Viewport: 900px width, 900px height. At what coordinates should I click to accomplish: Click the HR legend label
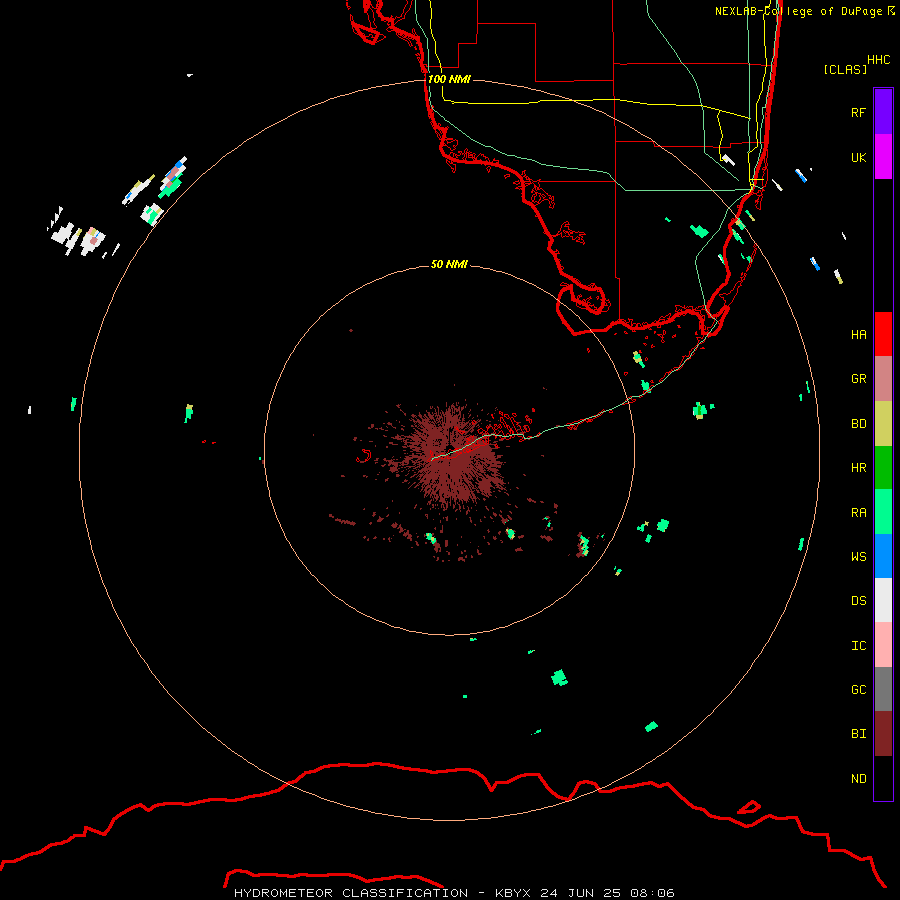pyautogui.click(x=858, y=468)
